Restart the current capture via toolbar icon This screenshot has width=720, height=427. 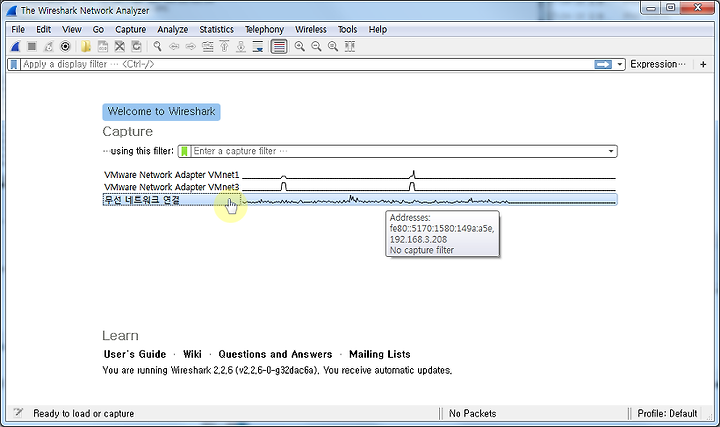(x=48, y=46)
